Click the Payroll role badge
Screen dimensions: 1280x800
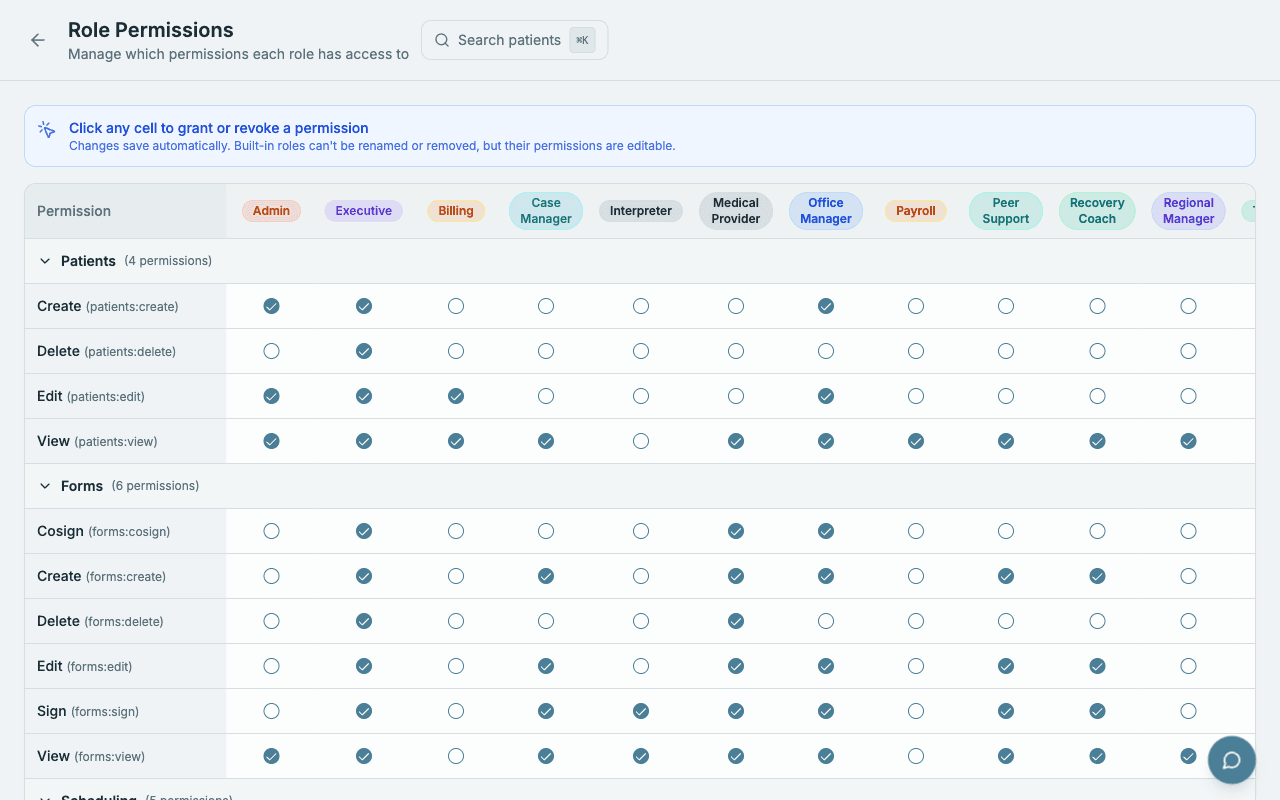pos(916,211)
